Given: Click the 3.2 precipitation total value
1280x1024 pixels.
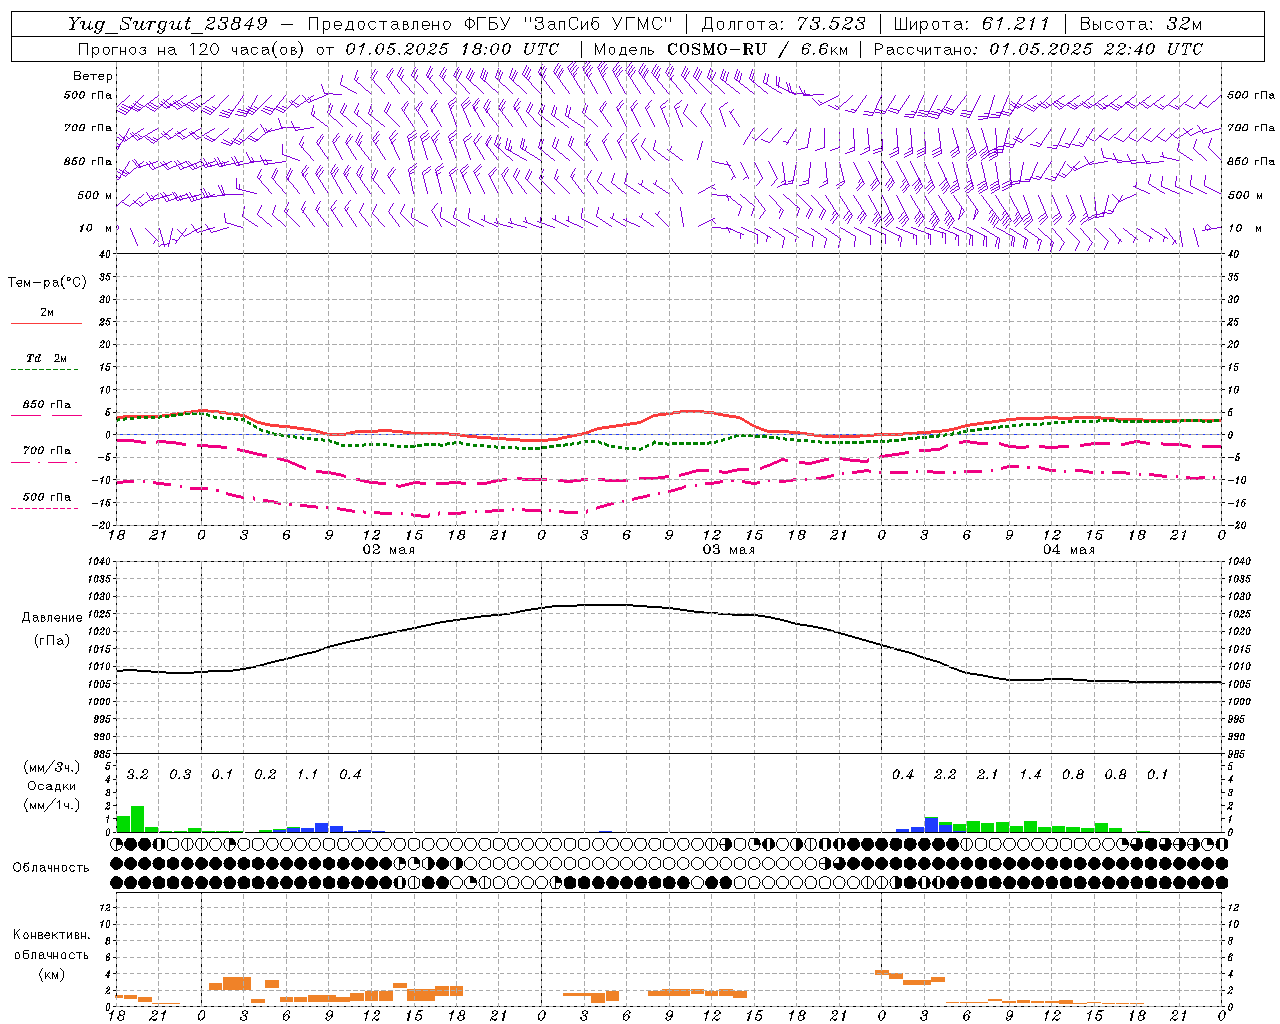Looking at the screenshot, I should (138, 774).
